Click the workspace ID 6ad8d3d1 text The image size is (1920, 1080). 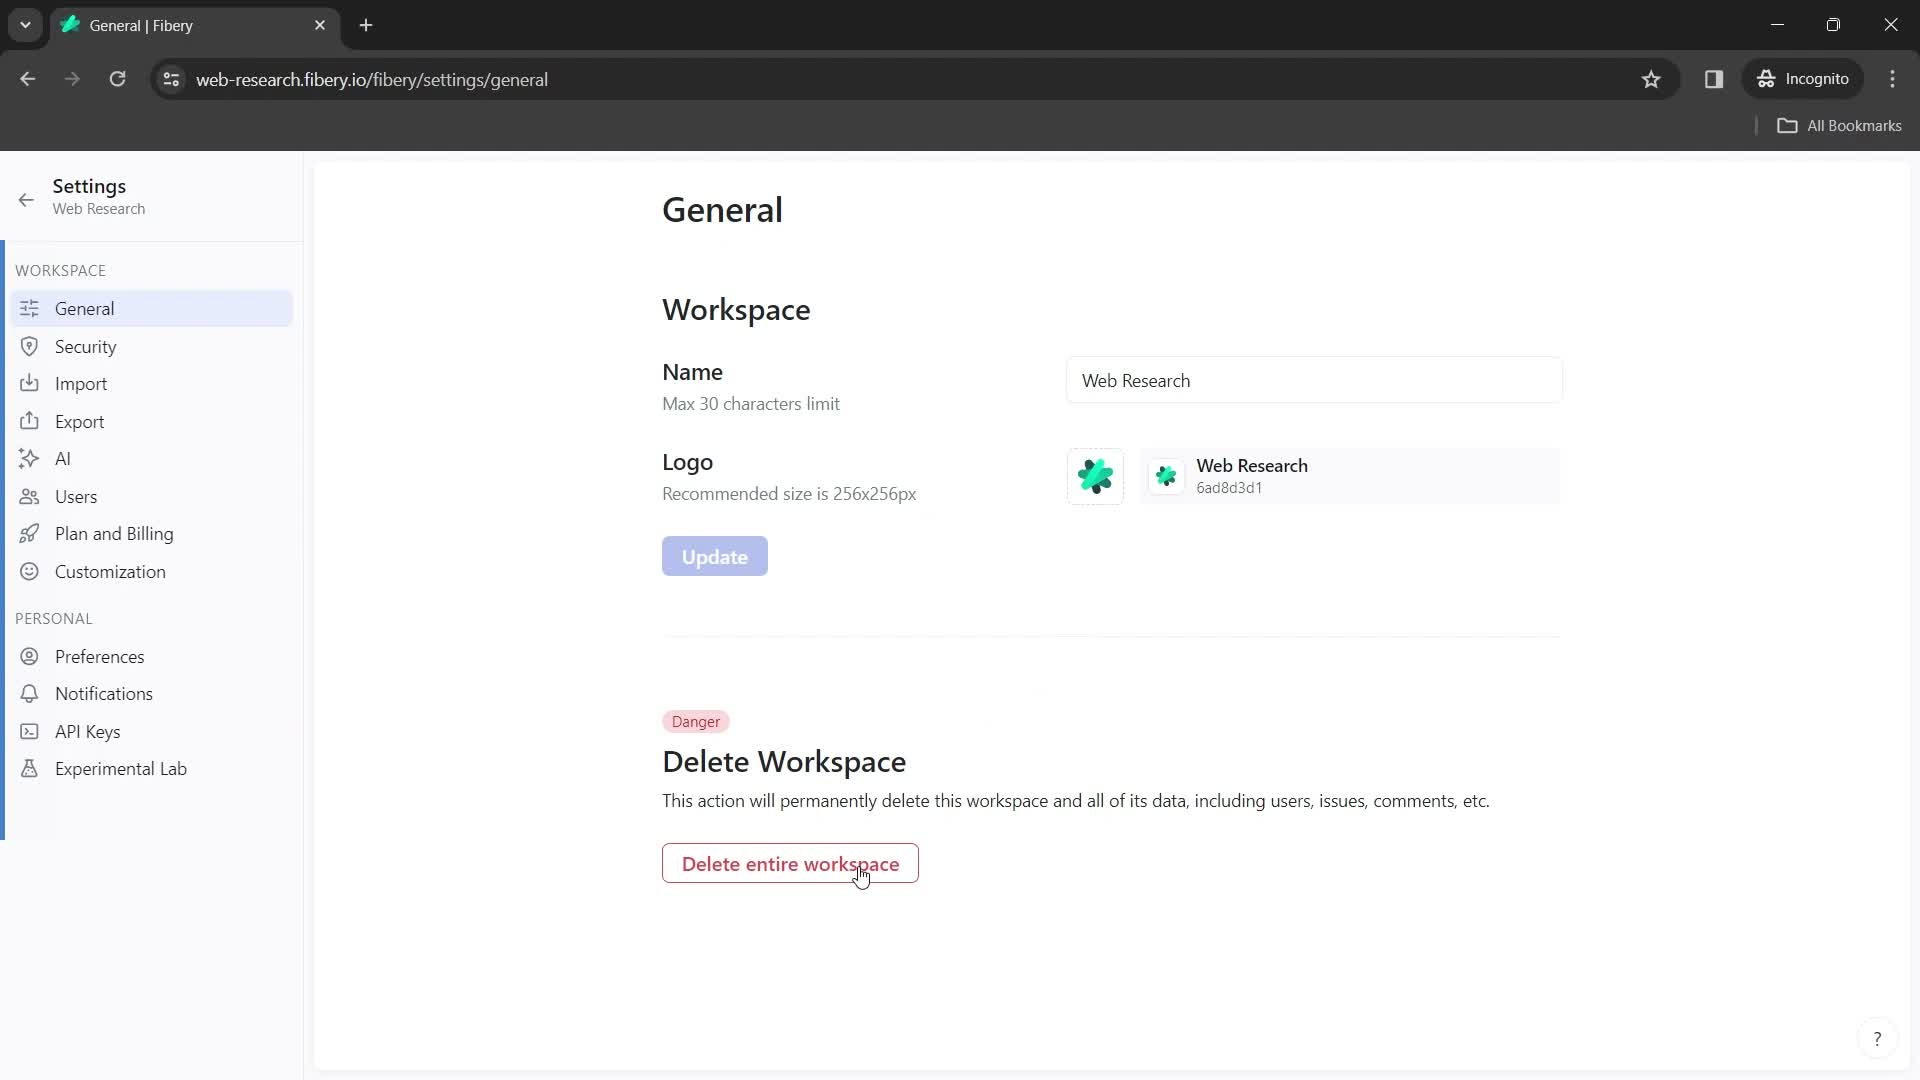1229,488
